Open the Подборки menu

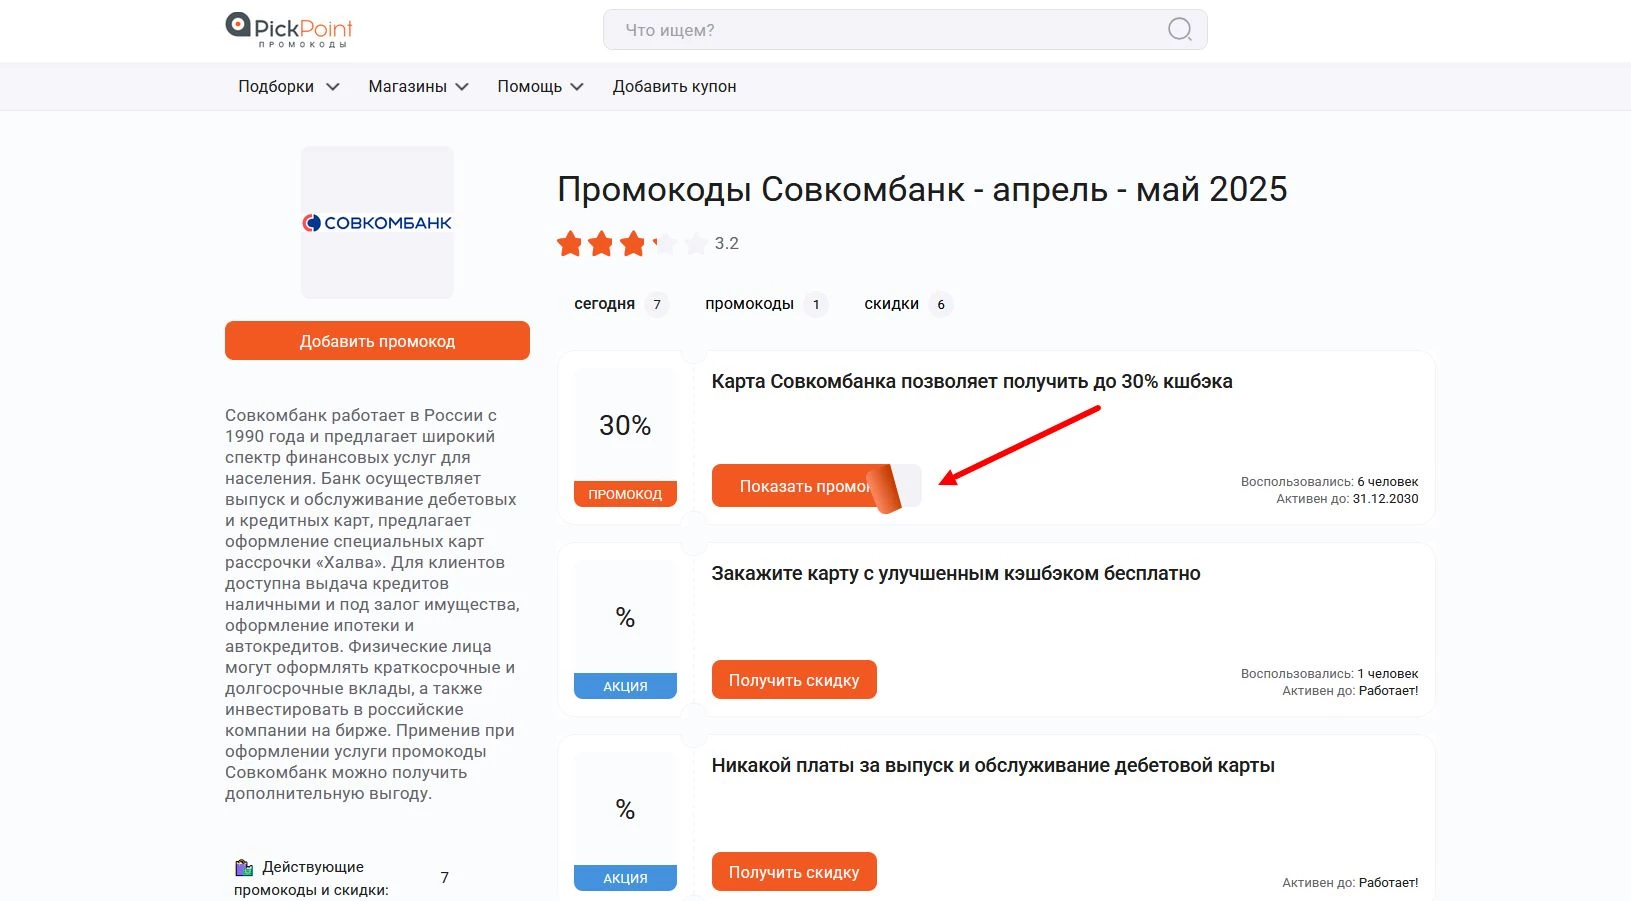click(276, 87)
